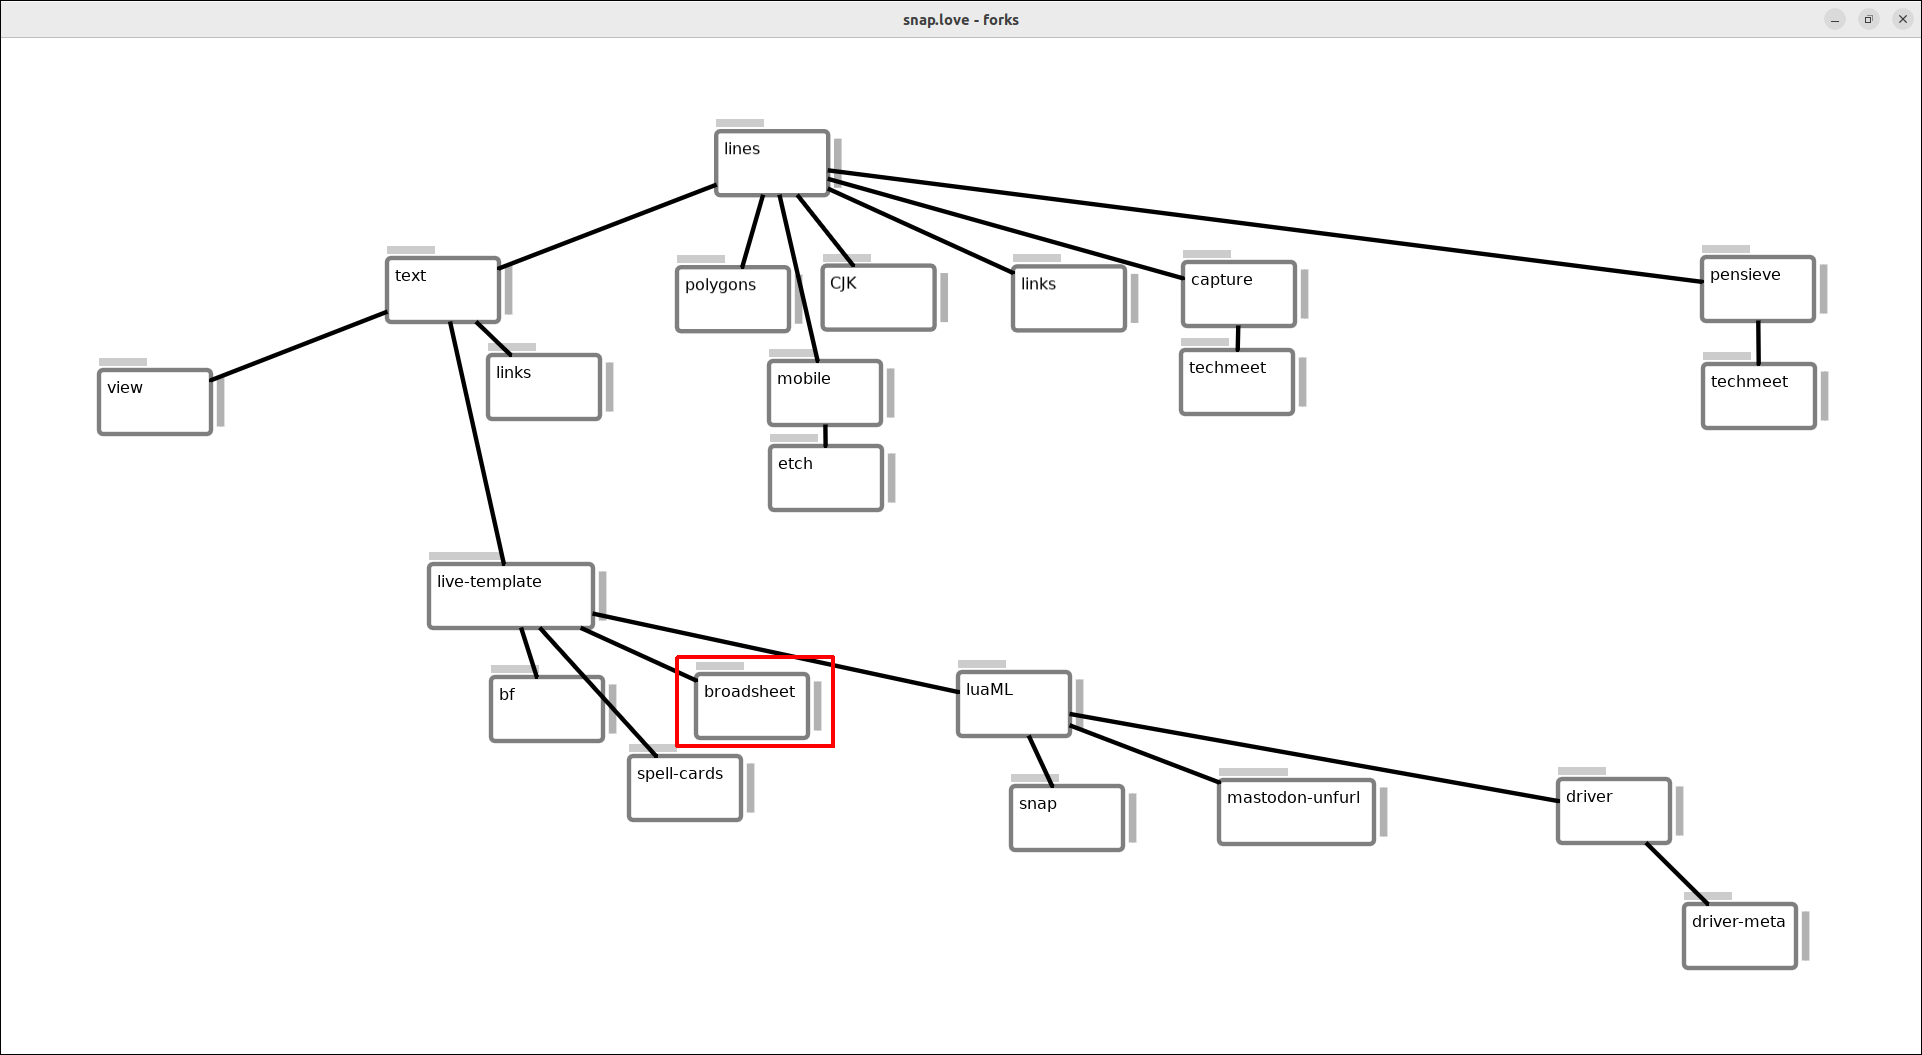The image size is (1922, 1055).
Task: Select the 'techmeet' node below capture
Action: [1236, 382]
